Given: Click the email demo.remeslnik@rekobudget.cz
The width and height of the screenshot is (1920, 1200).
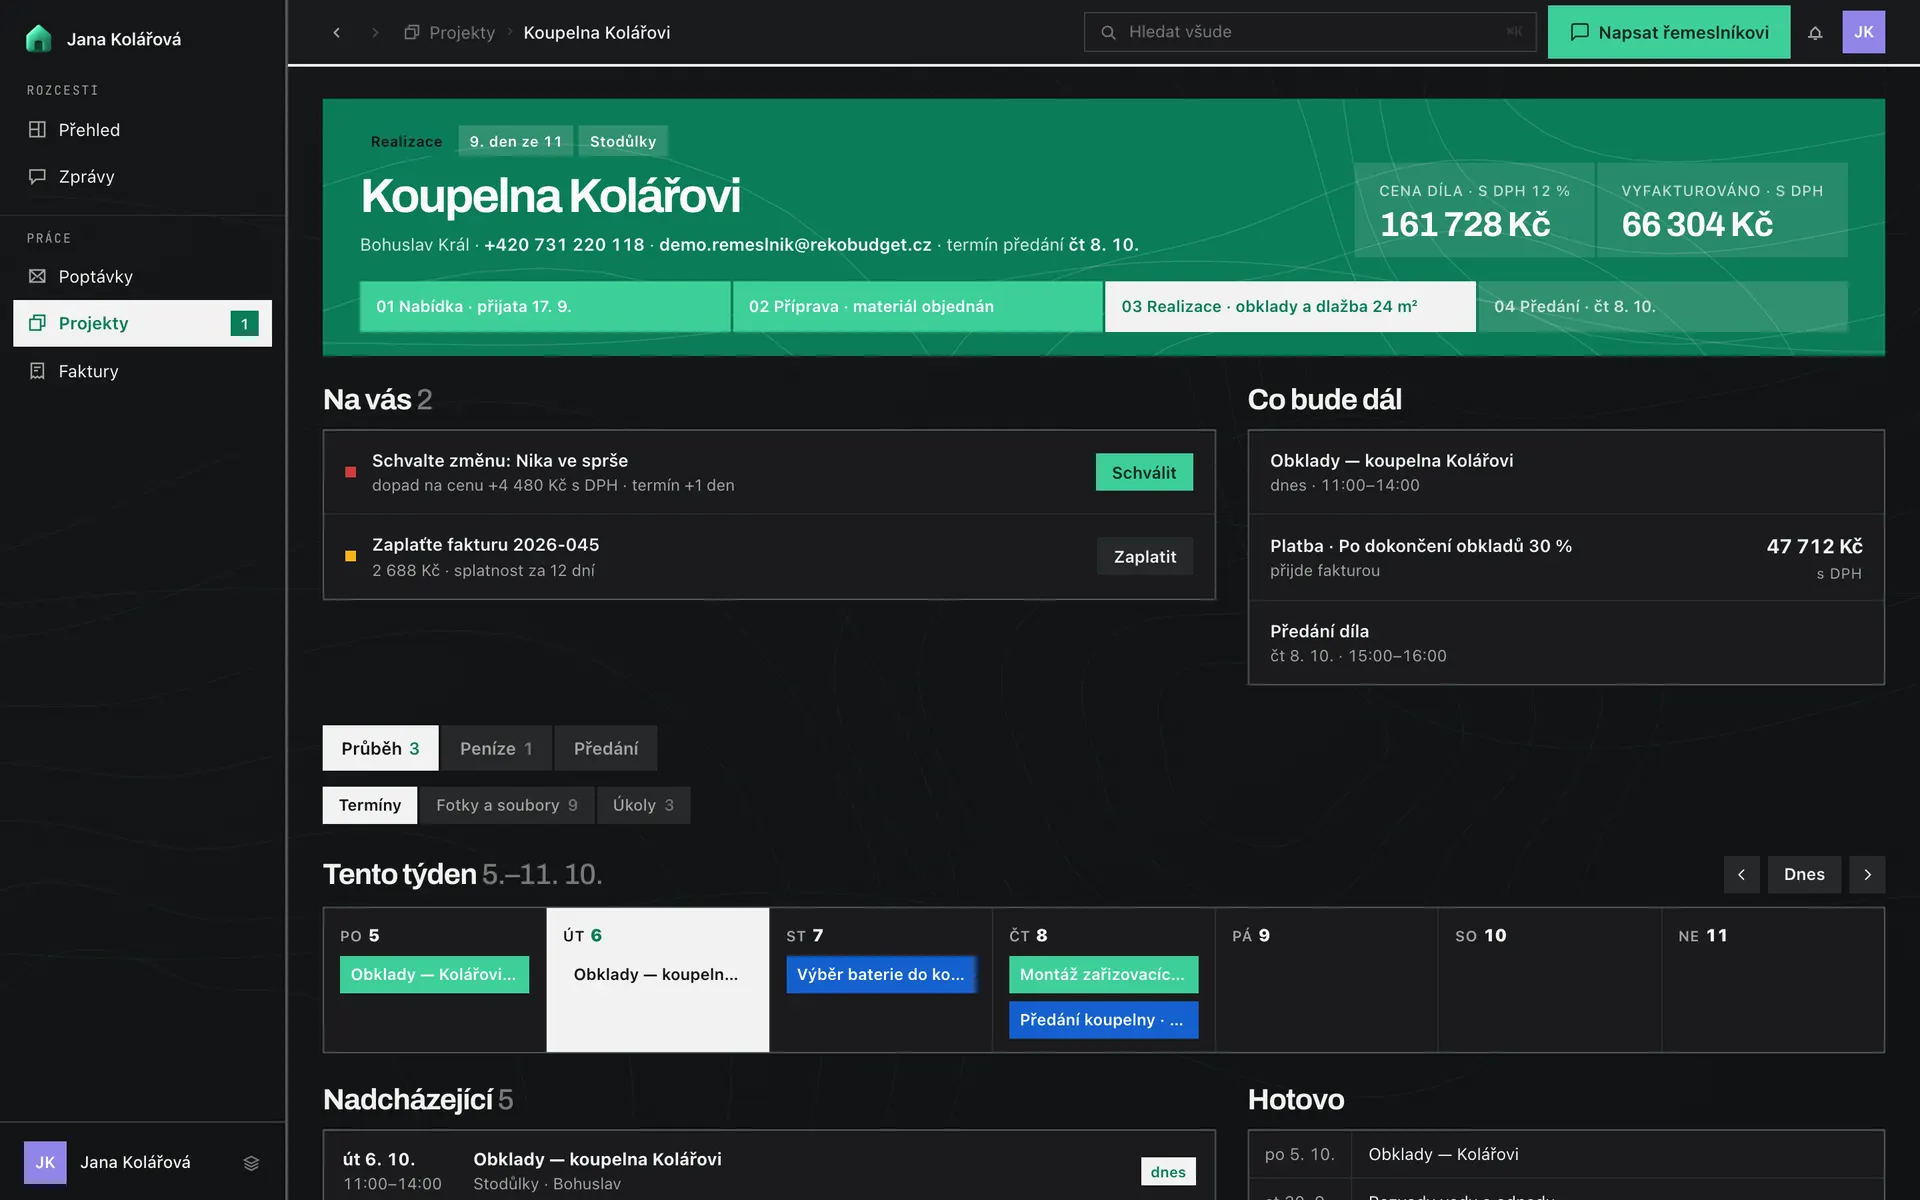Looking at the screenshot, I should (x=795, y=244).
